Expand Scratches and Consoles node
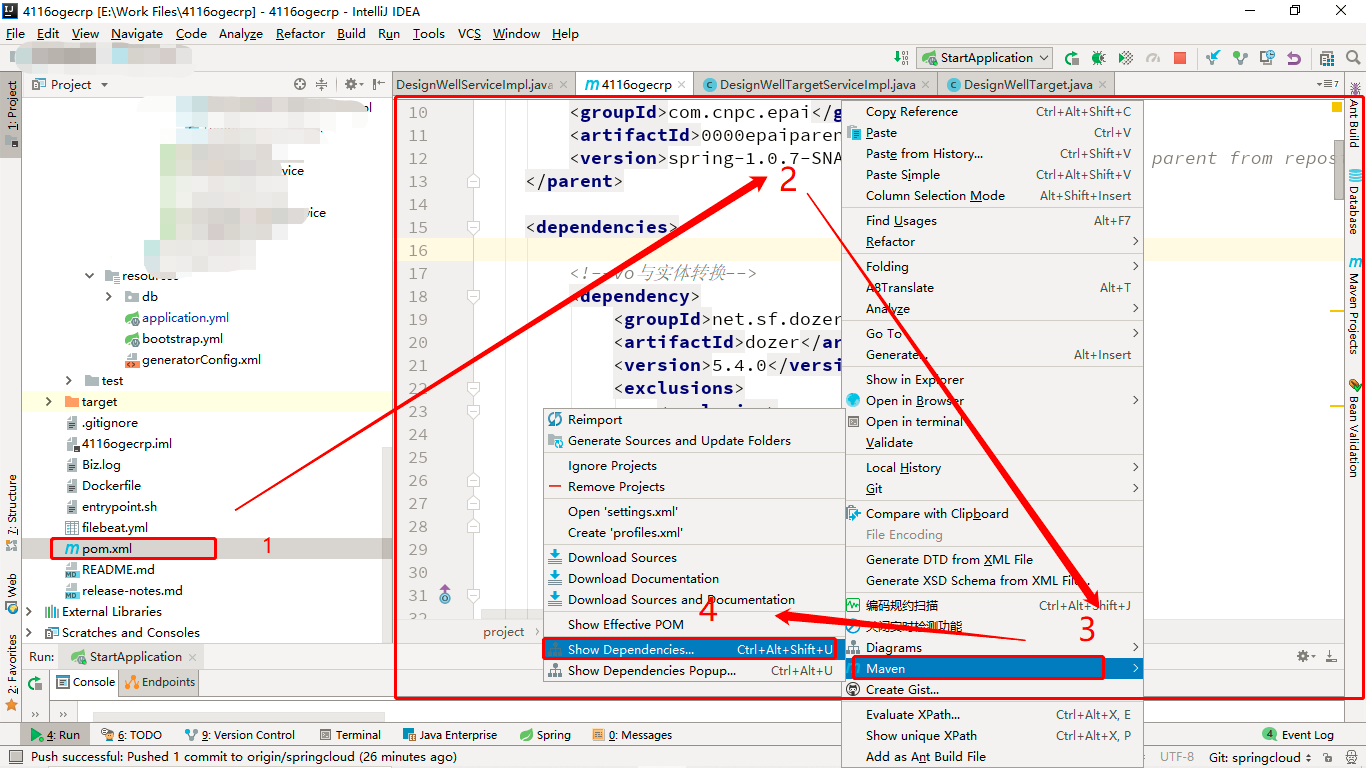 (29, 632)
